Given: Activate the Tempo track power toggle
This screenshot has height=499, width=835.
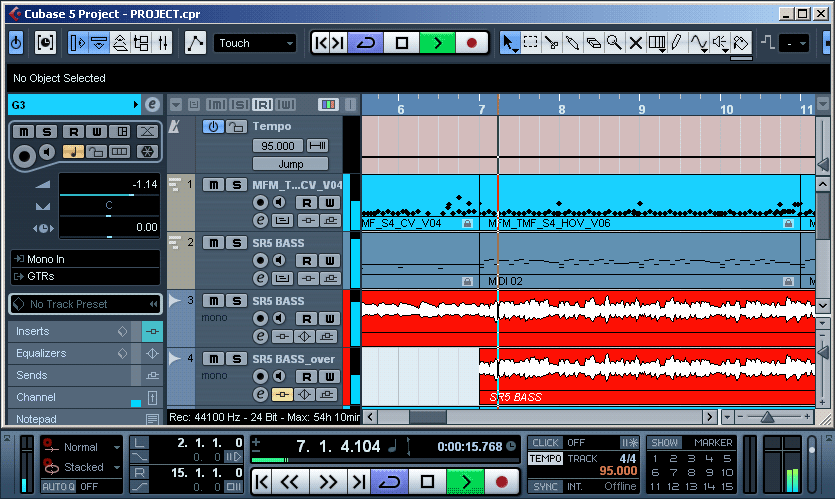Looking at the screenshot, I should (x=213, y=127).
